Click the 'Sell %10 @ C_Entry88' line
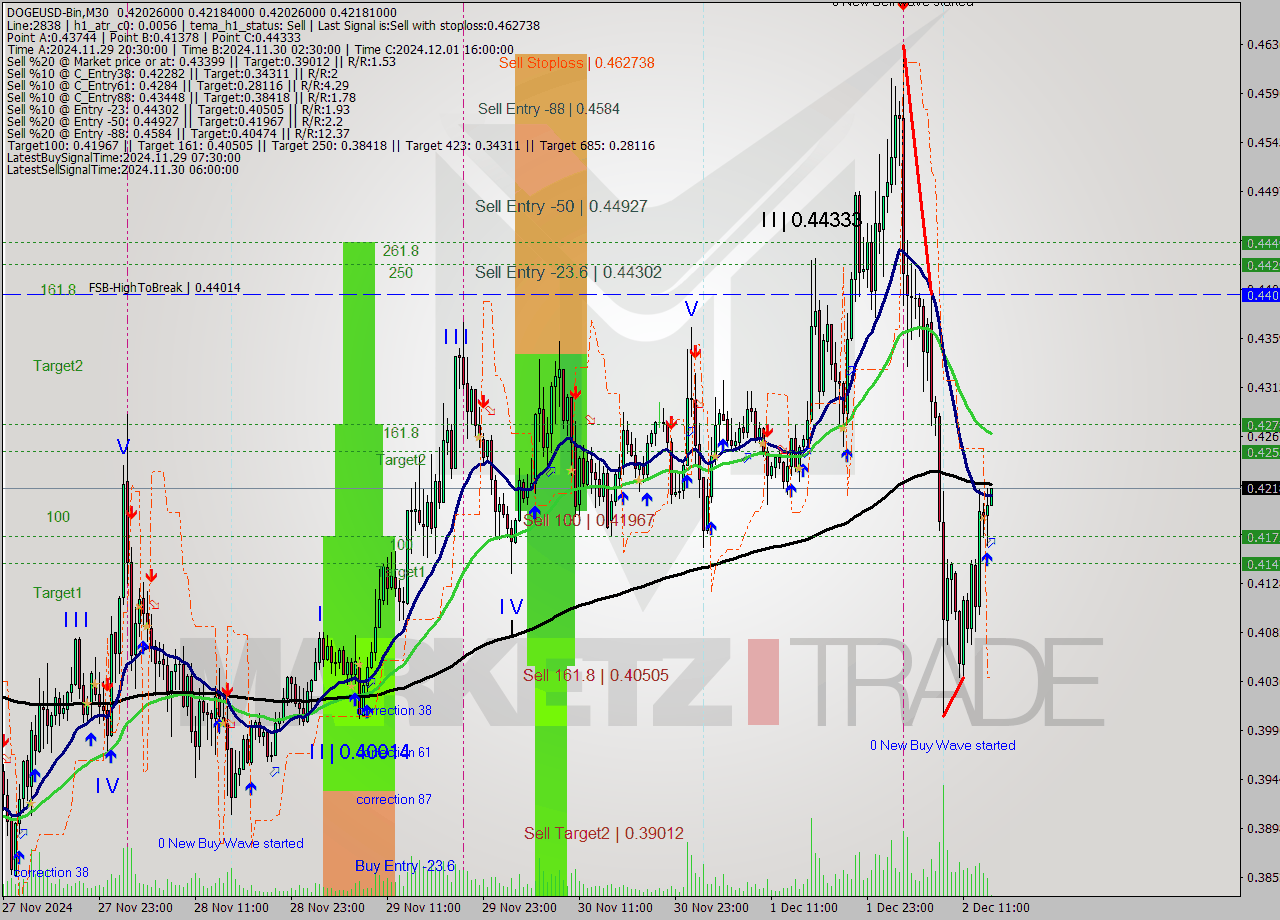 tap(181, 97)
